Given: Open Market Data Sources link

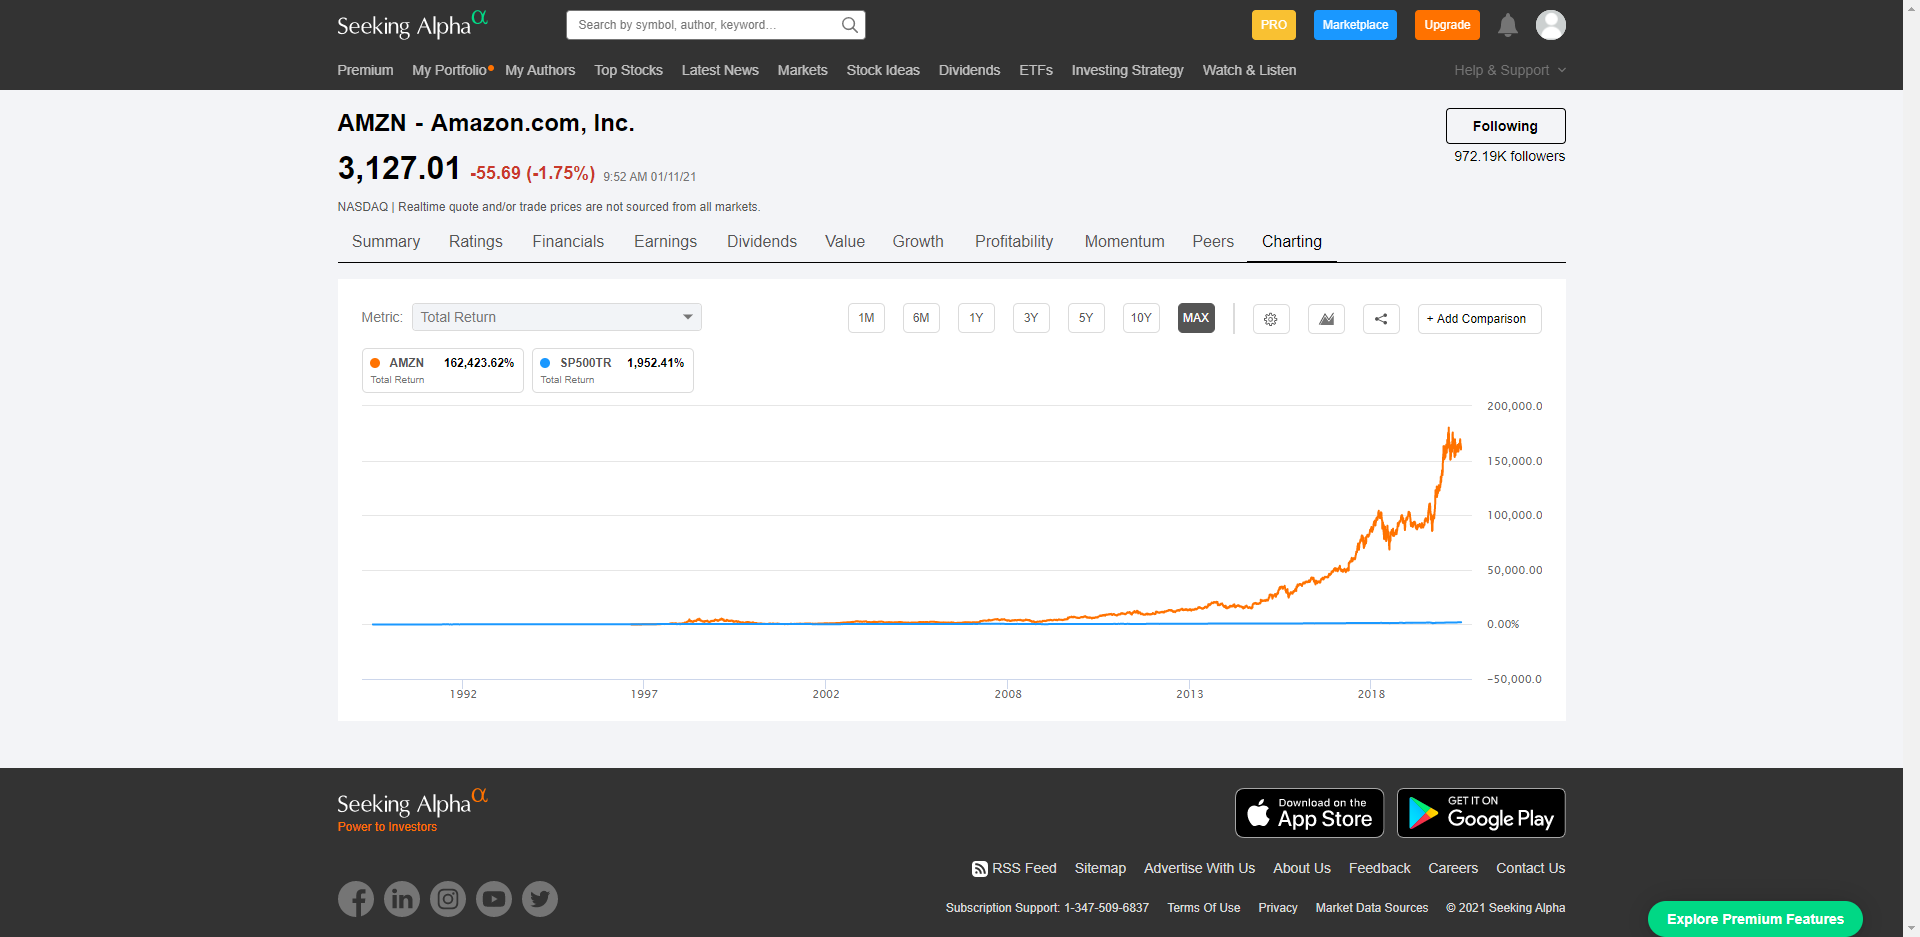Looking at the screenshot, I should 1372,908.
